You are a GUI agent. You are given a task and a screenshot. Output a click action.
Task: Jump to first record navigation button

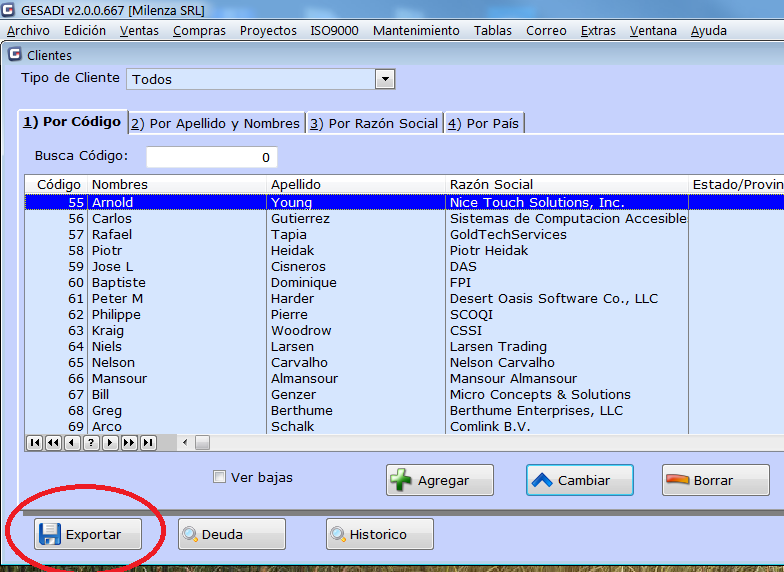(x=34, y=442)
